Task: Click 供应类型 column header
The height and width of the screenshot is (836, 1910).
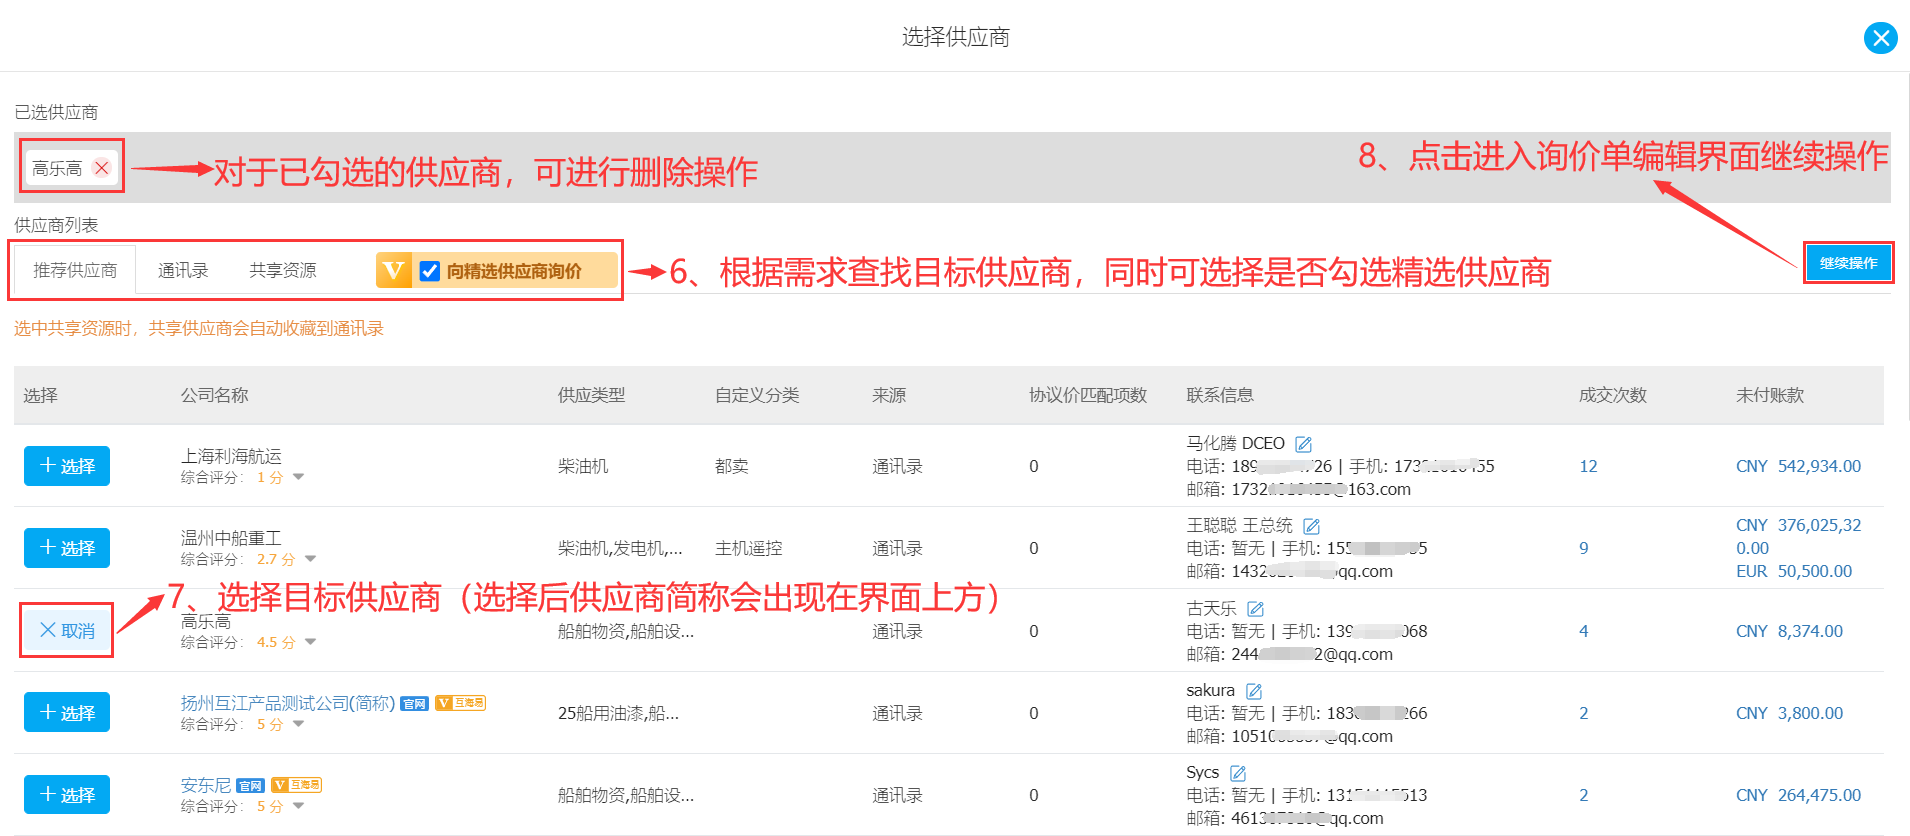Action: (x=591, y=395)
